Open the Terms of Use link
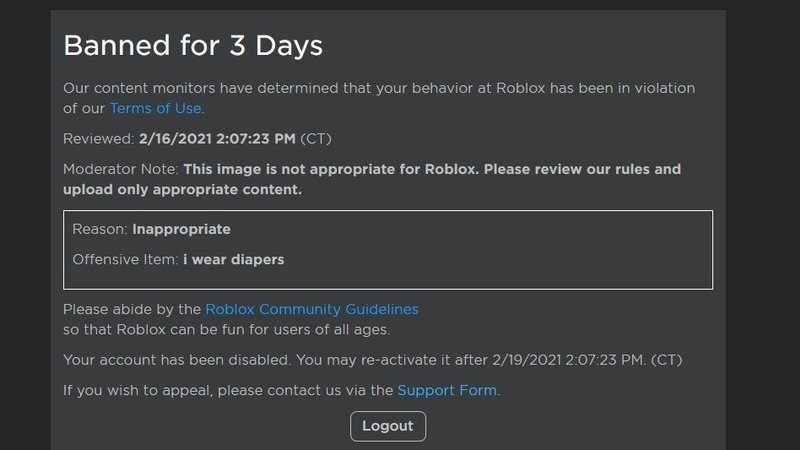This screenshot has width=800, height=450. pyautogui.click(x=156, y=108)
